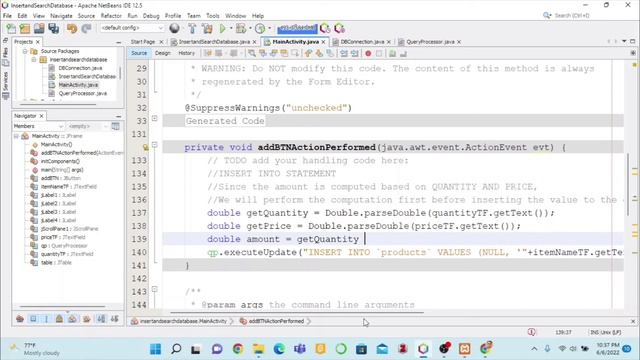
Task: Switch to the DBConnection.java tab
Action: pos(362,42)
